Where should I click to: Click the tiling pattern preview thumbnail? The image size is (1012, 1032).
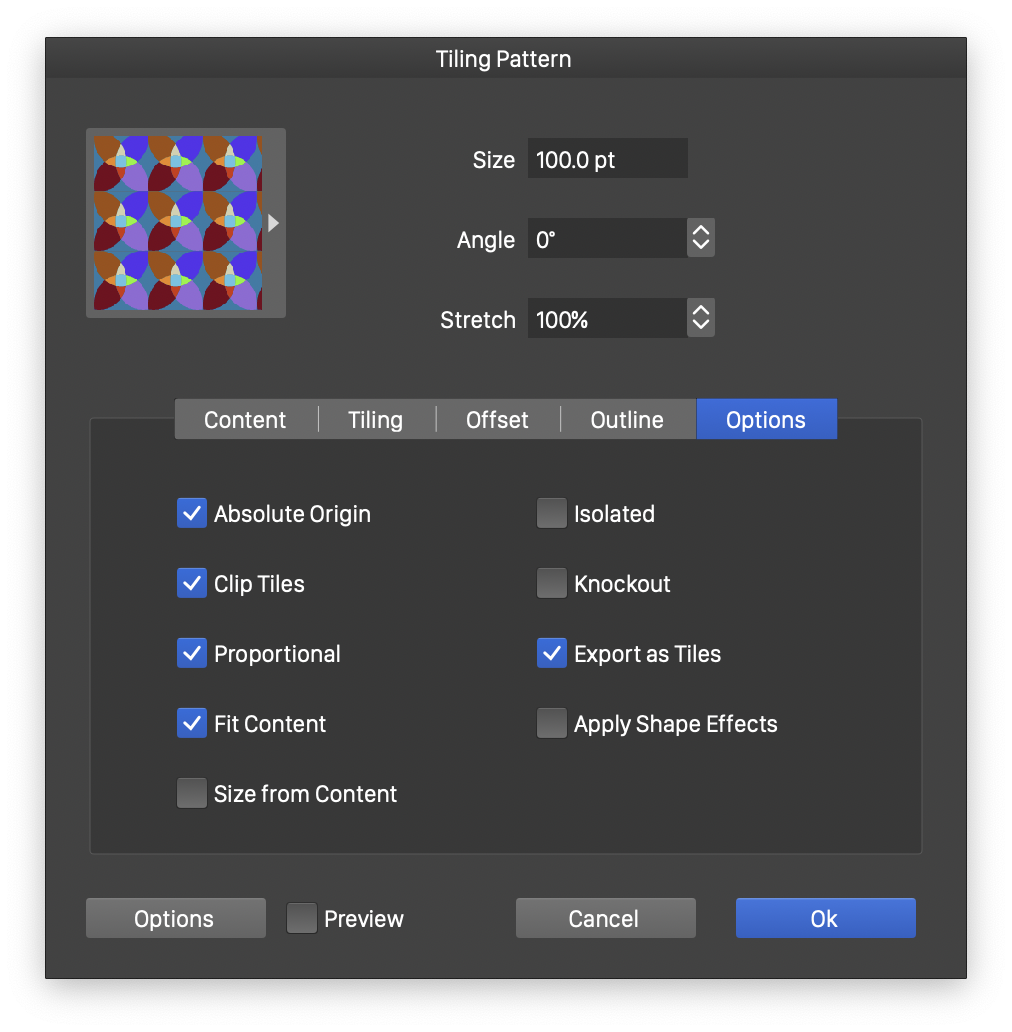[177, 223]
